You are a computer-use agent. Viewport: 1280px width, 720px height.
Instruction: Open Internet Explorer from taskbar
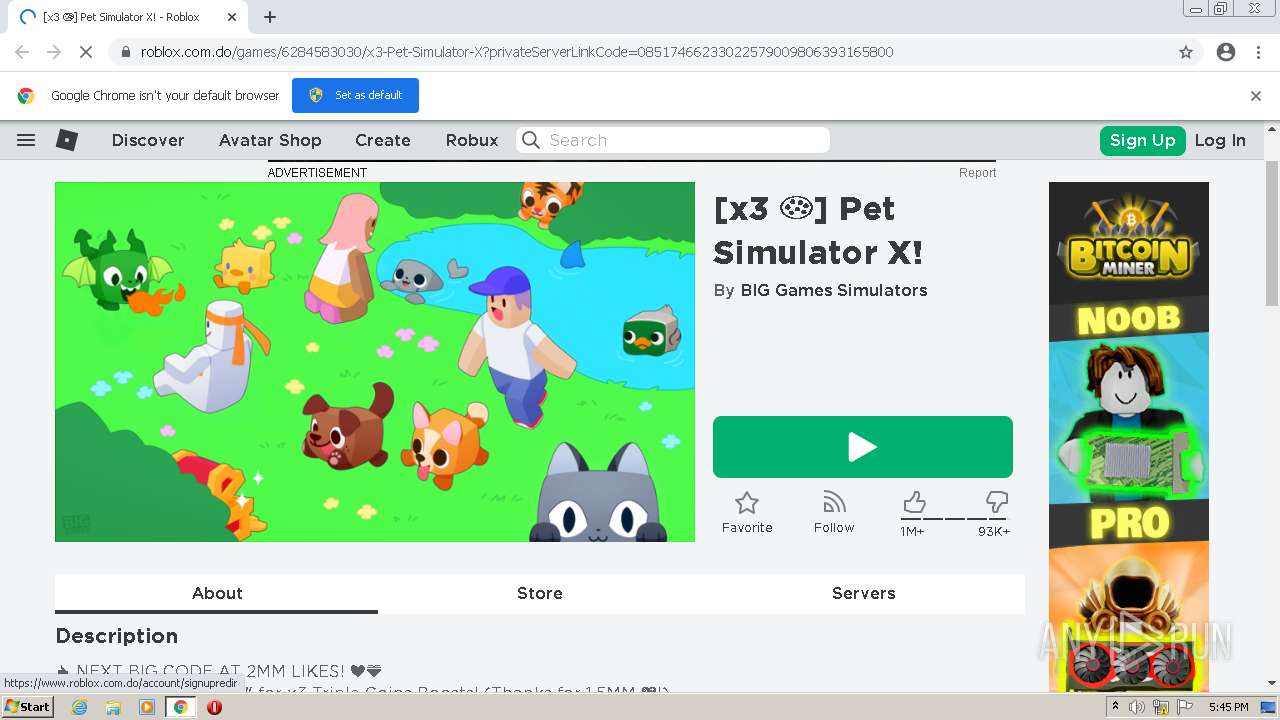click(x=80, y=707)
